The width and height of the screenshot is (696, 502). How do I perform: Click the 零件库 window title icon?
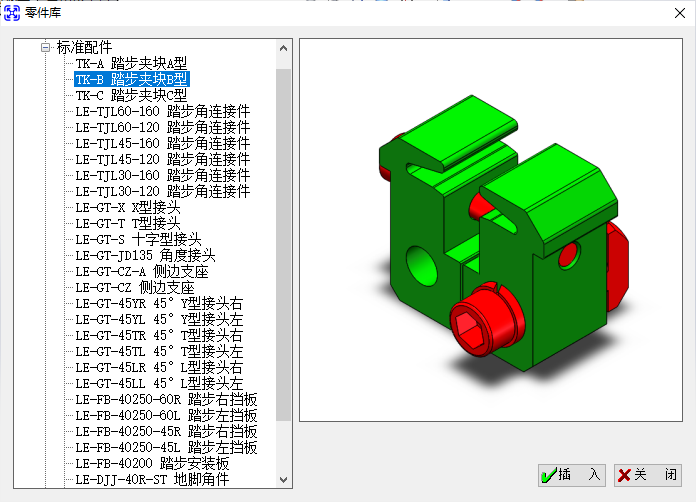point(13,12)
